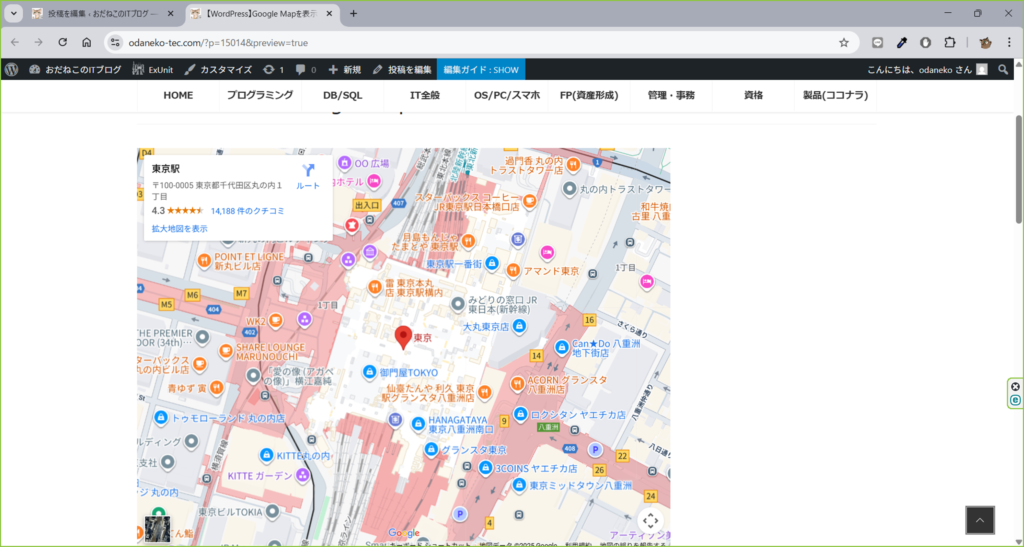Screen dimensions: 1024x547
Task: Click the map camera controls button
Action: point(650,520)
